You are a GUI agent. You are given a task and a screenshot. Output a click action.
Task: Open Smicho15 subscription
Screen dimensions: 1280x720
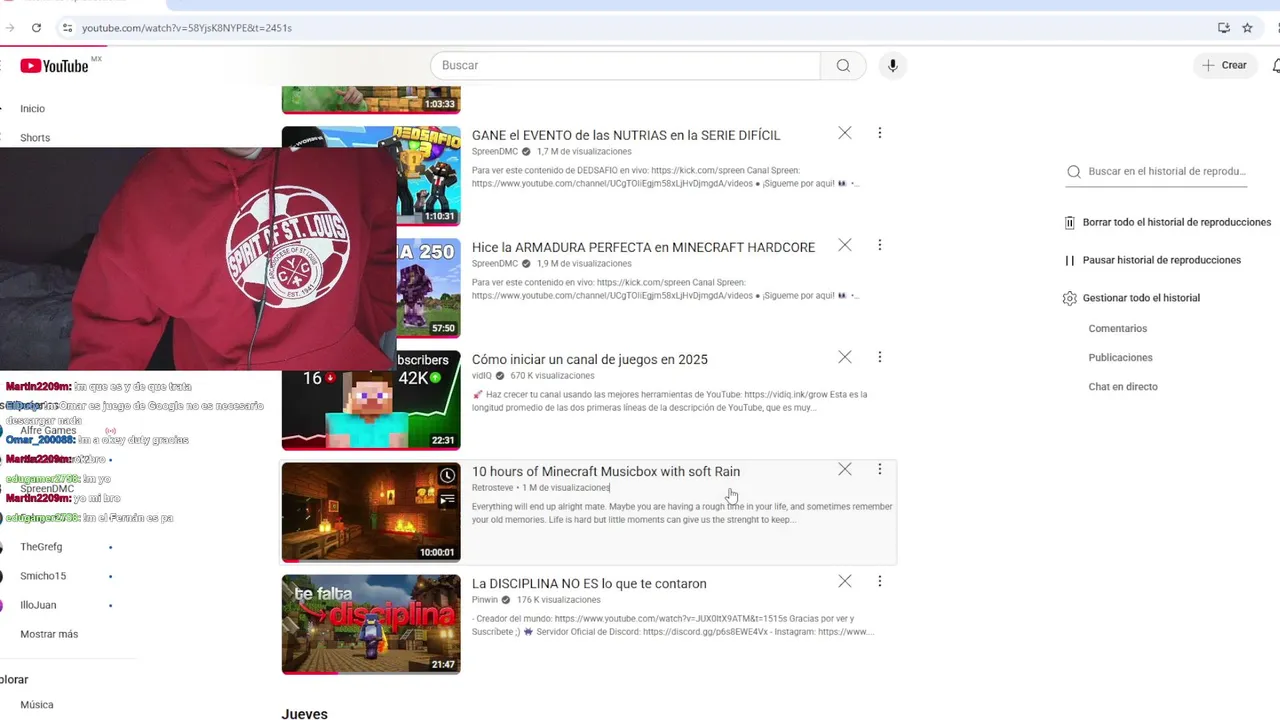point(43,576)
